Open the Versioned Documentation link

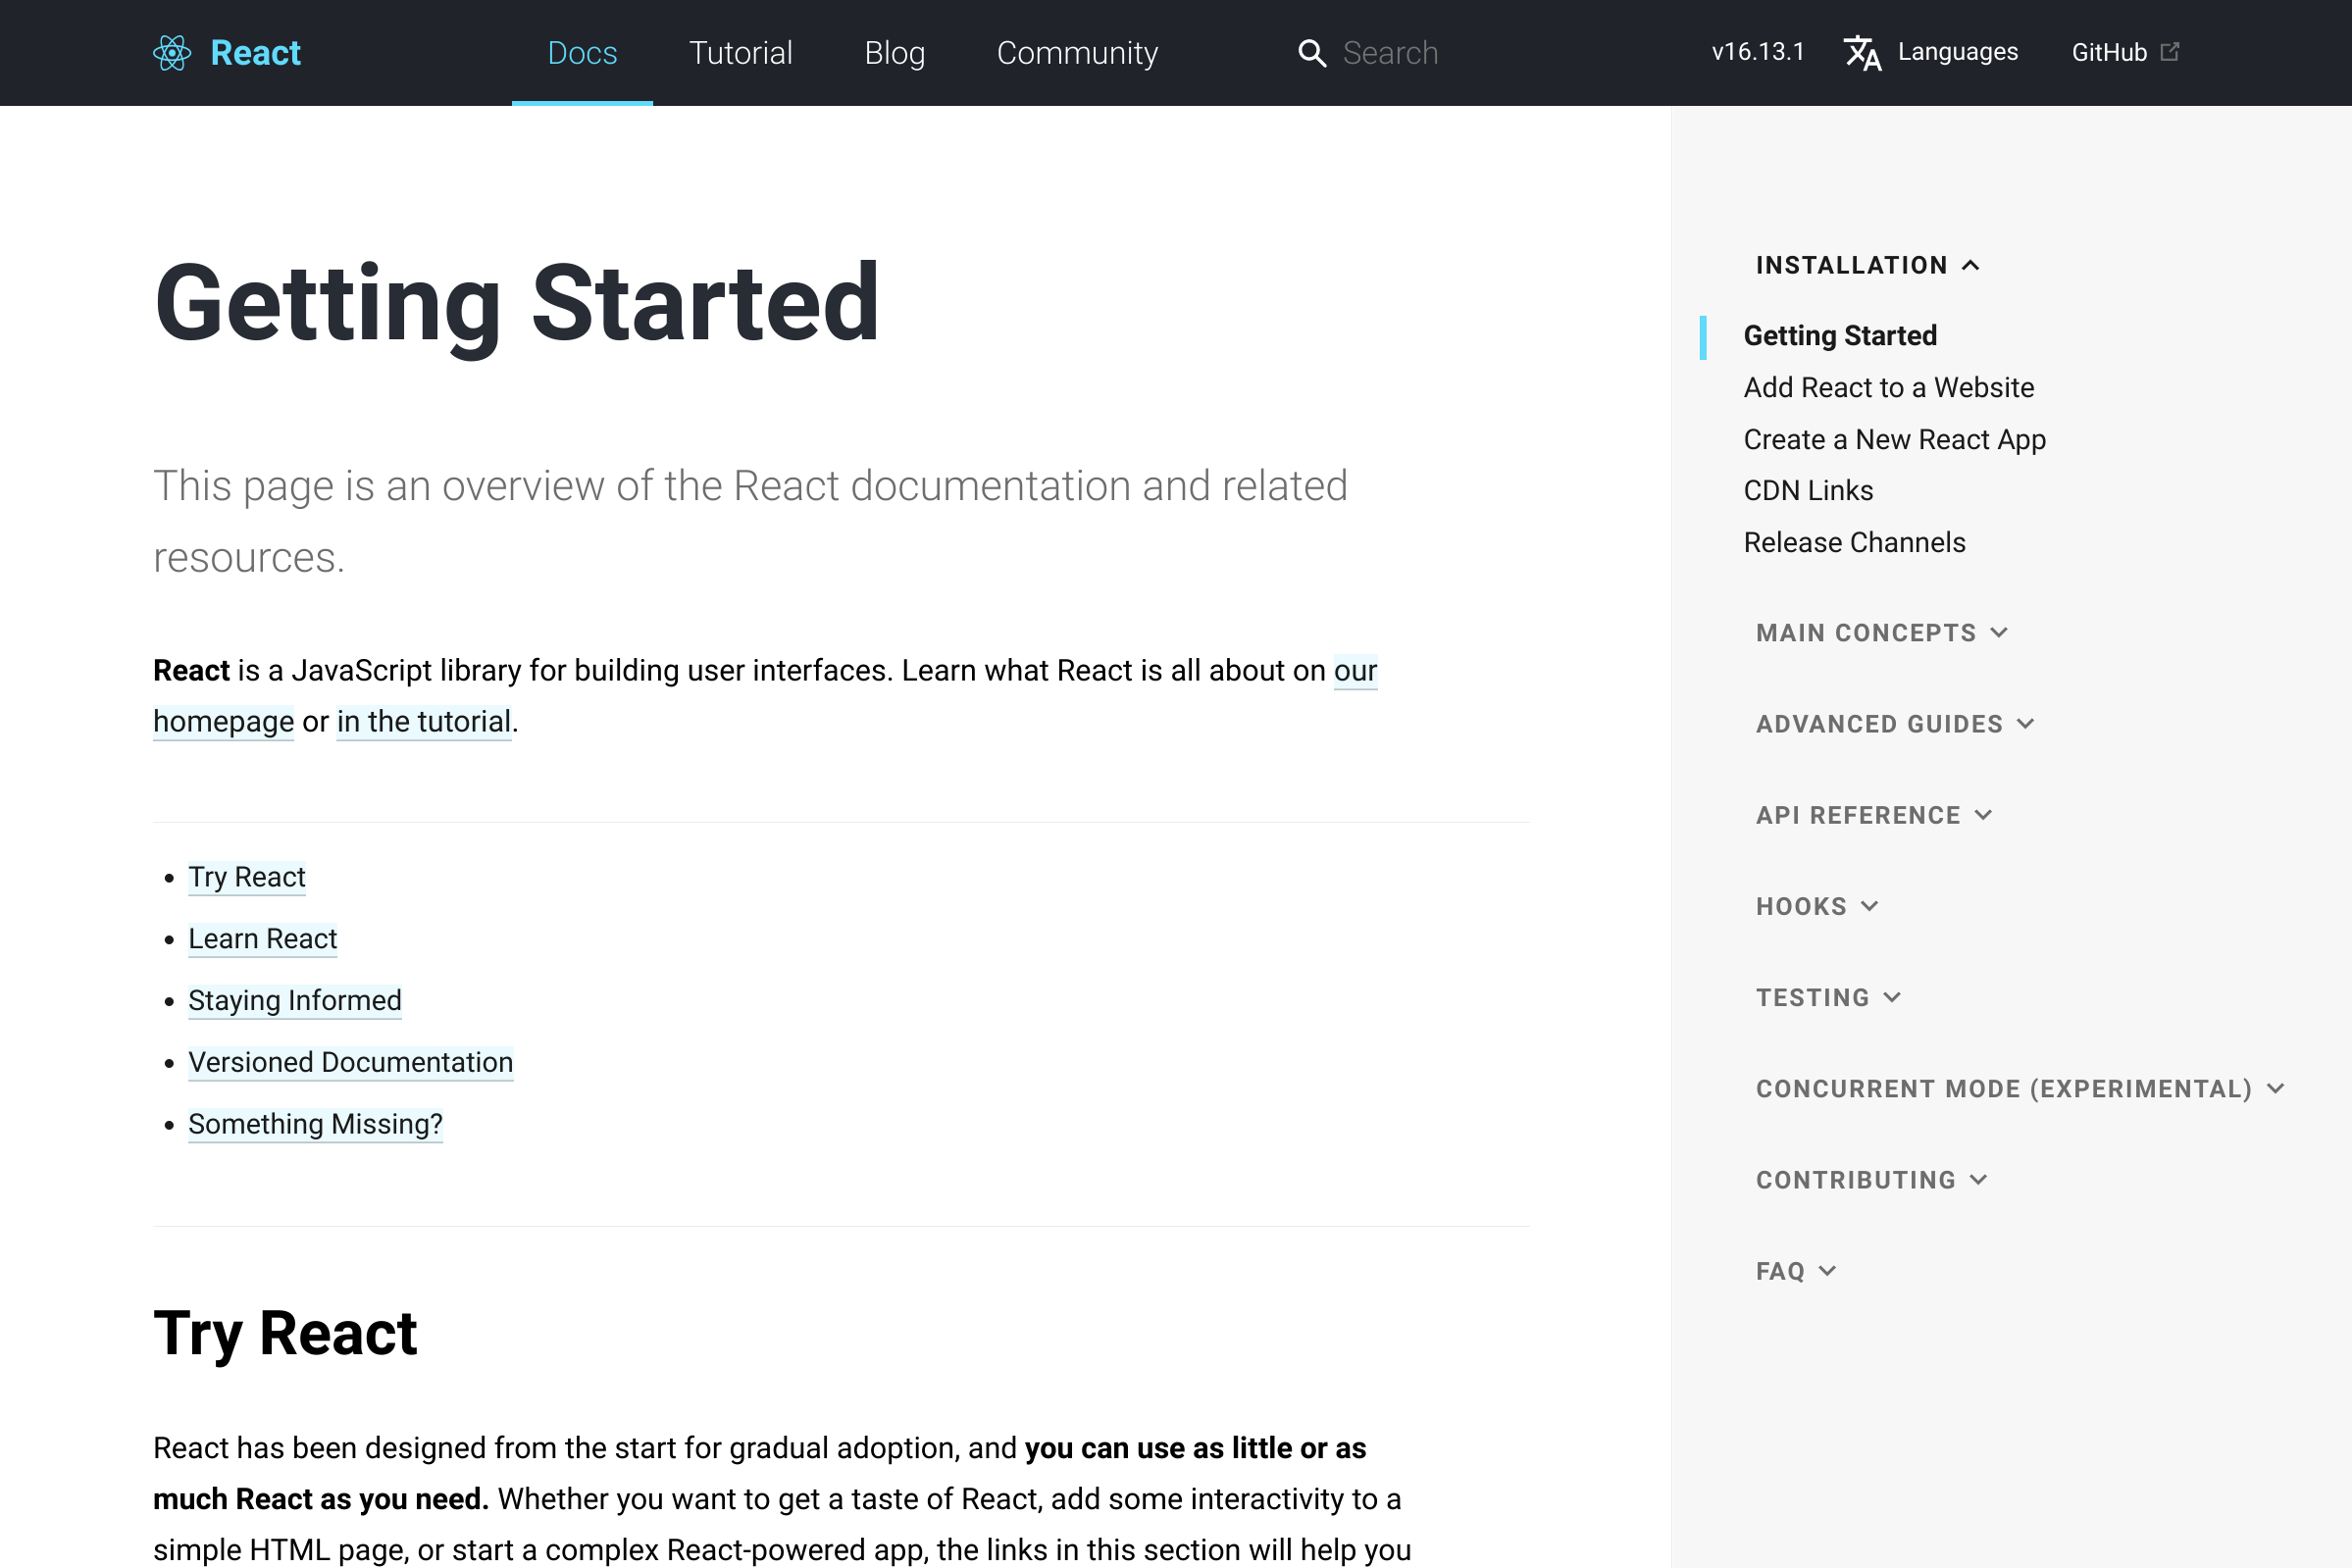point(350,1062)
